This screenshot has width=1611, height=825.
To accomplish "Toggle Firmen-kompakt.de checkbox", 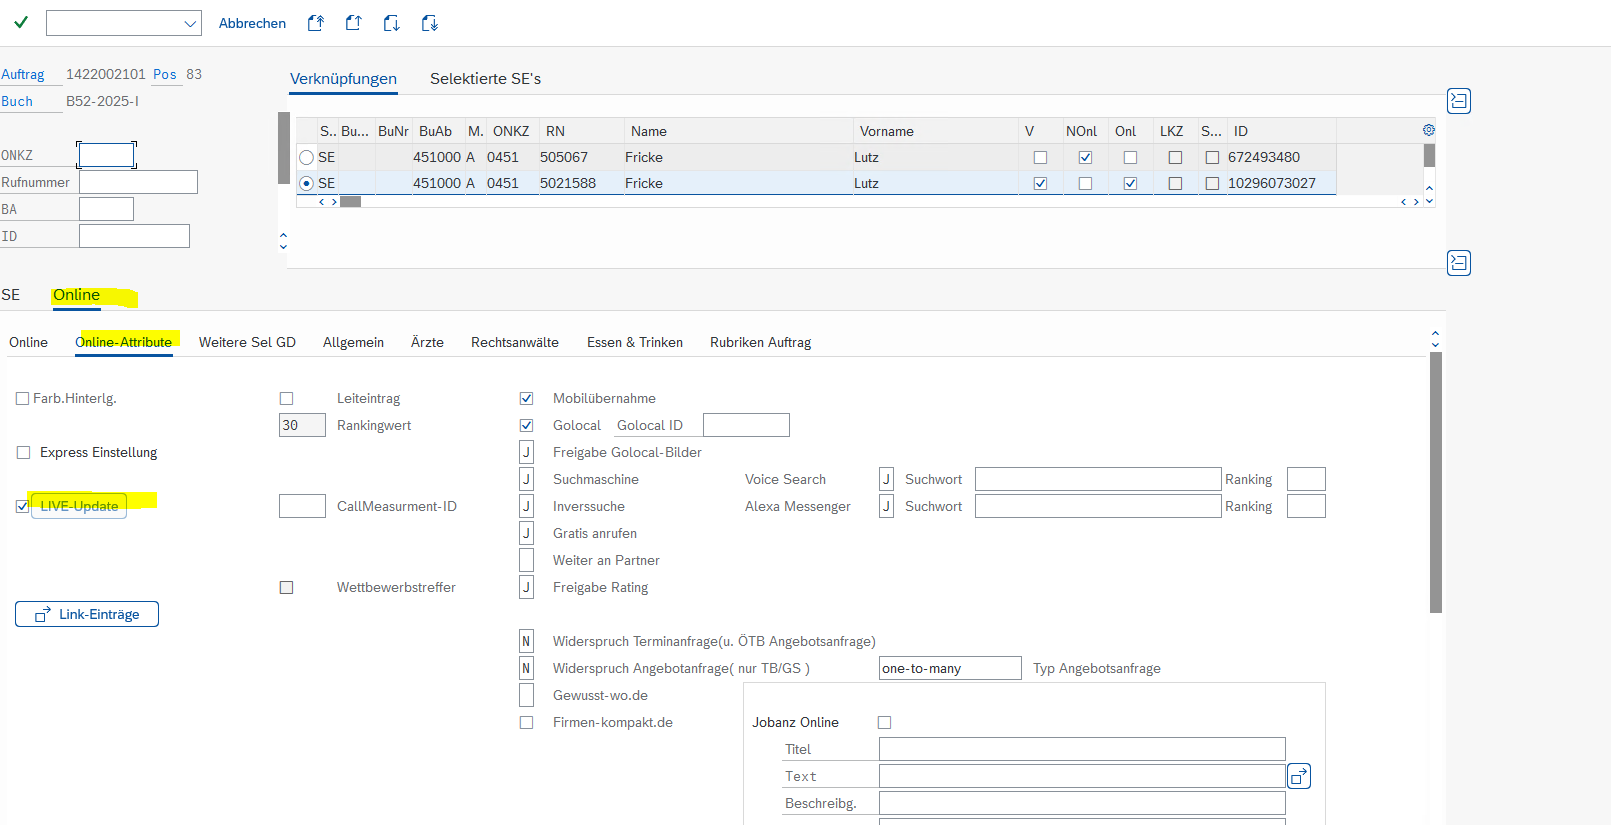I will tap(526, 722).
